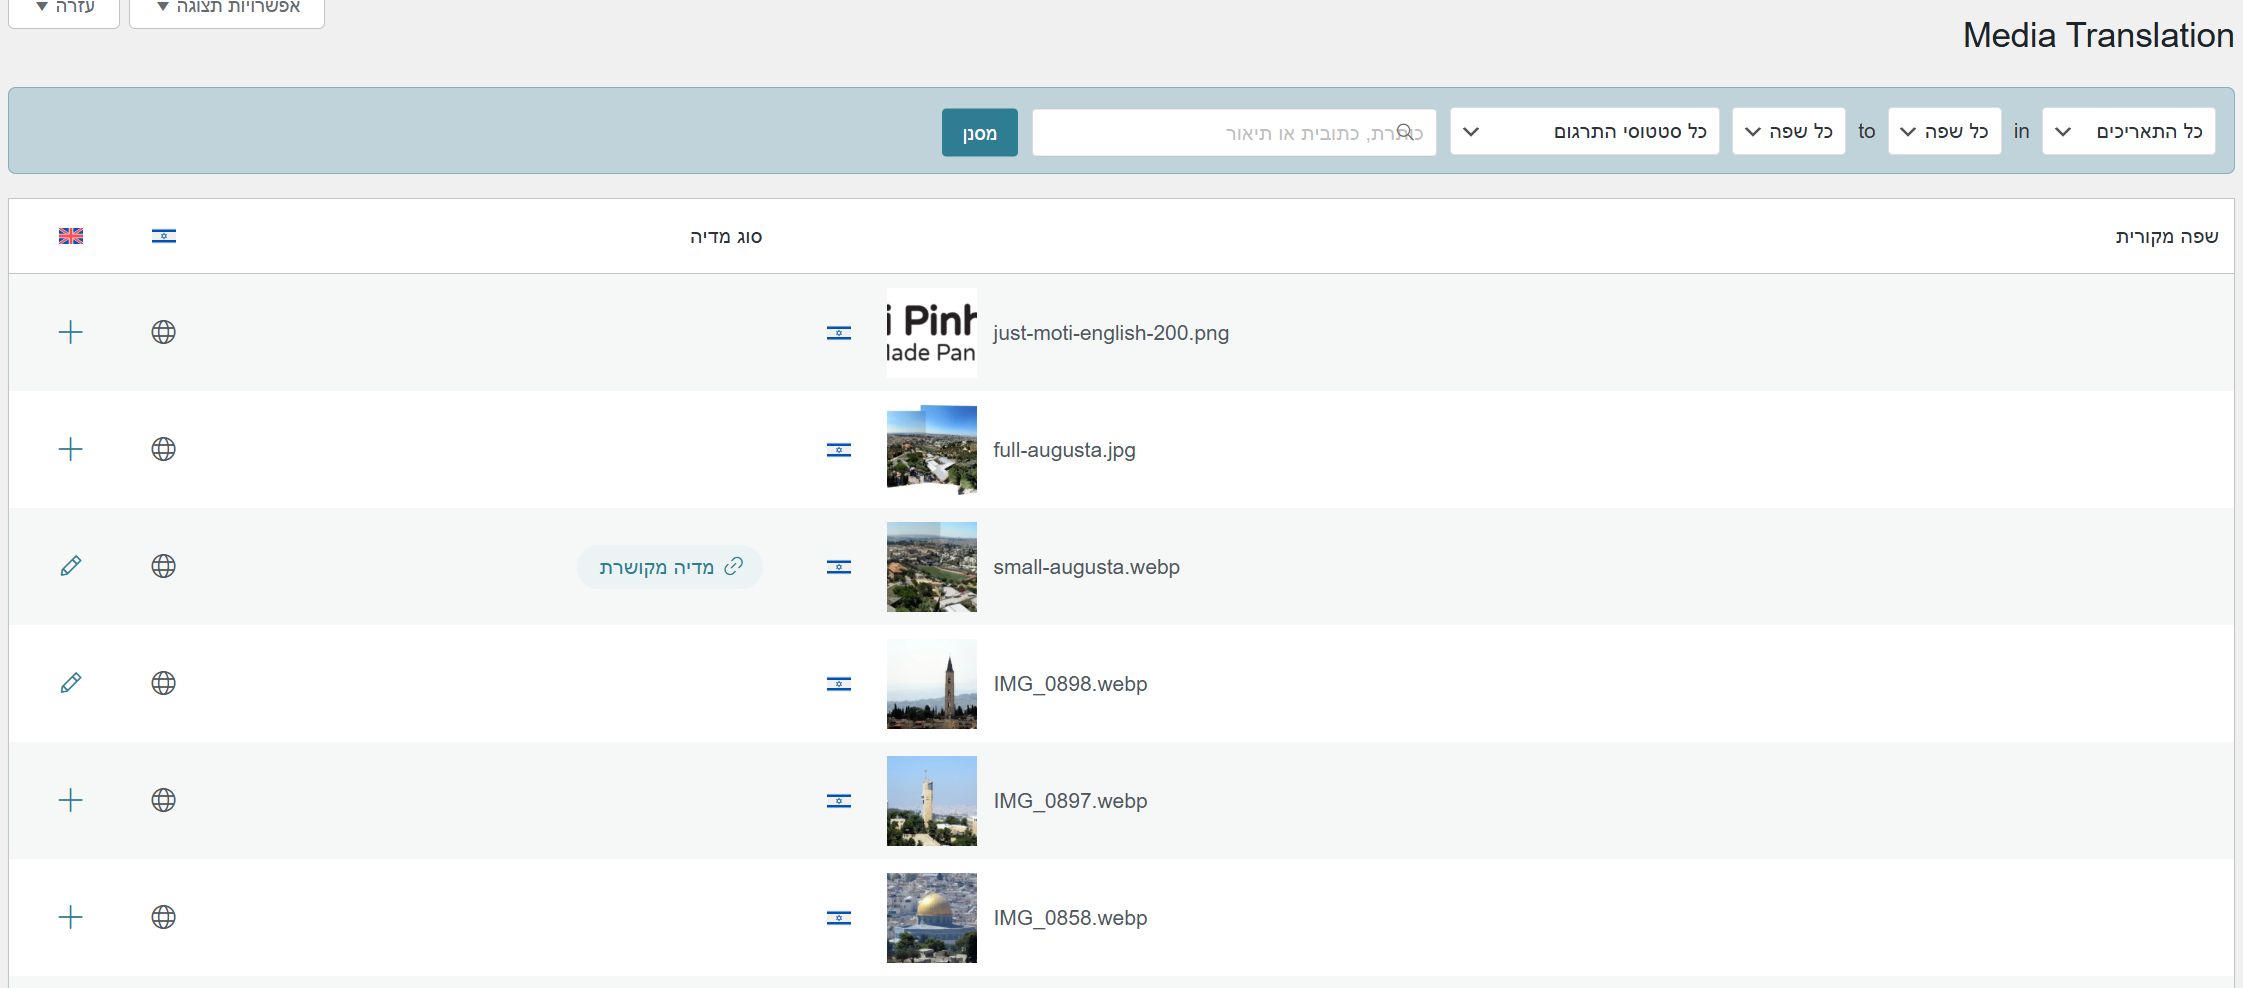Open target language dropdown after 'to'
The image size is (2243, 988).
(1788, 131)
